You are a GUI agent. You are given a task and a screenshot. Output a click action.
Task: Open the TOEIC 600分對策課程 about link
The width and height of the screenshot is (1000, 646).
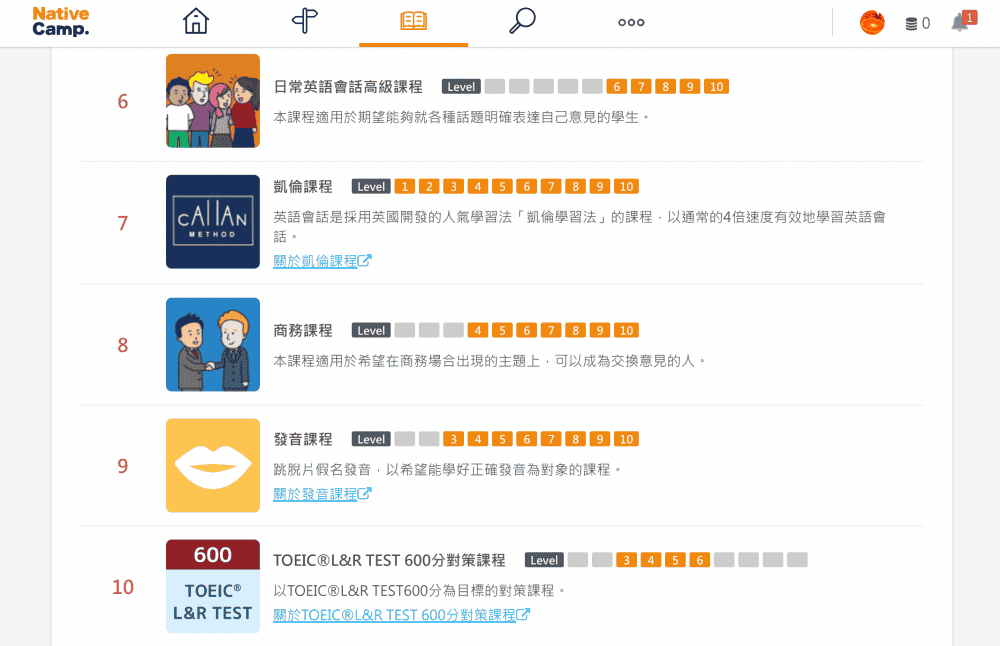click(x=401, y=615)
